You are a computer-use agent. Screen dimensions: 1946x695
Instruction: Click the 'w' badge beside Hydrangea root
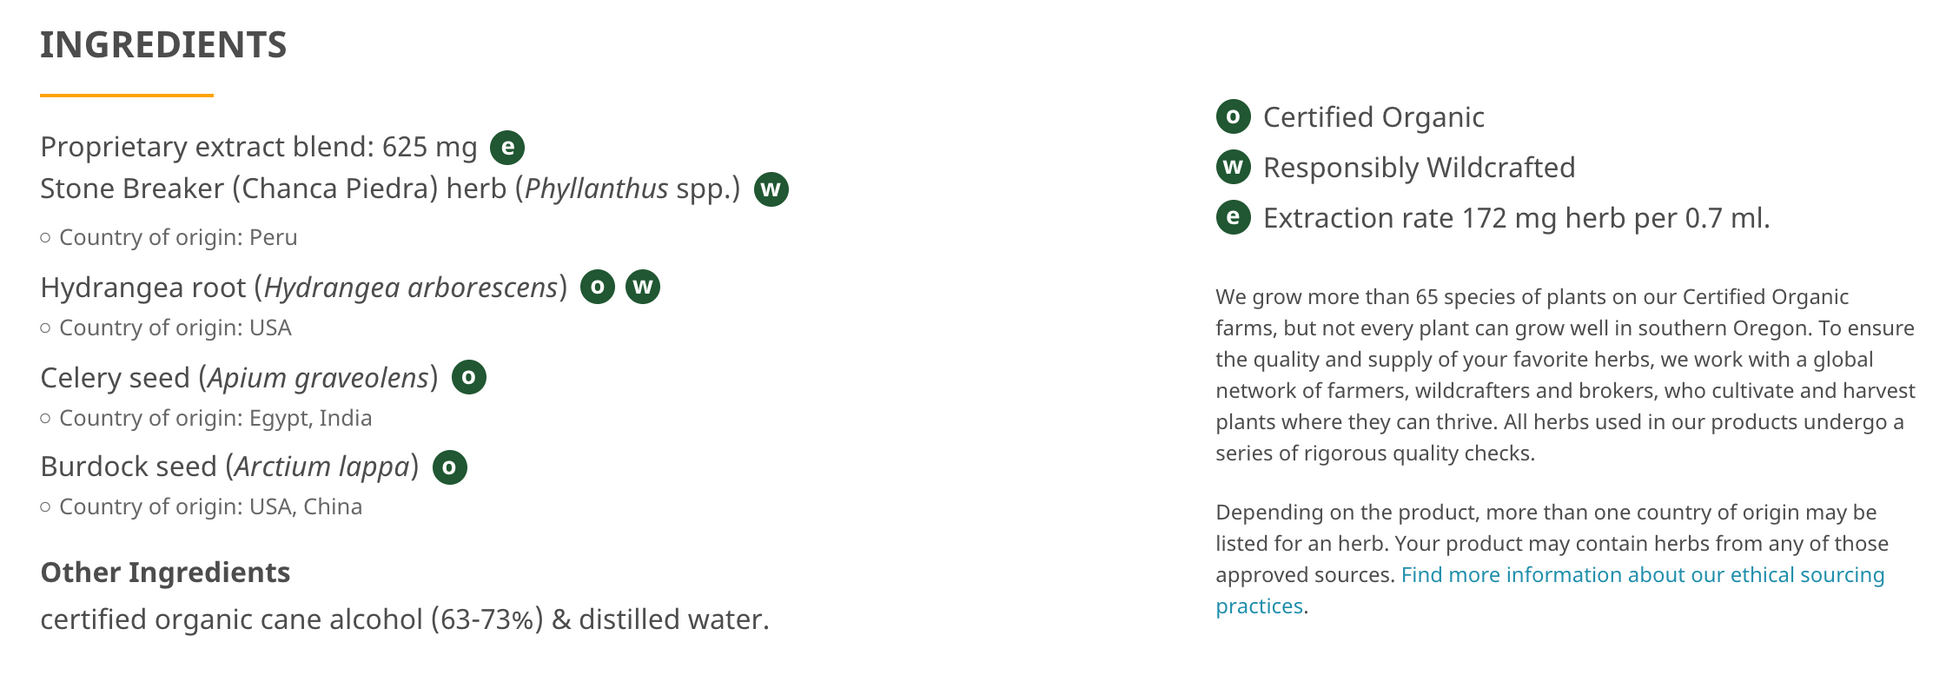pos(643,288)
